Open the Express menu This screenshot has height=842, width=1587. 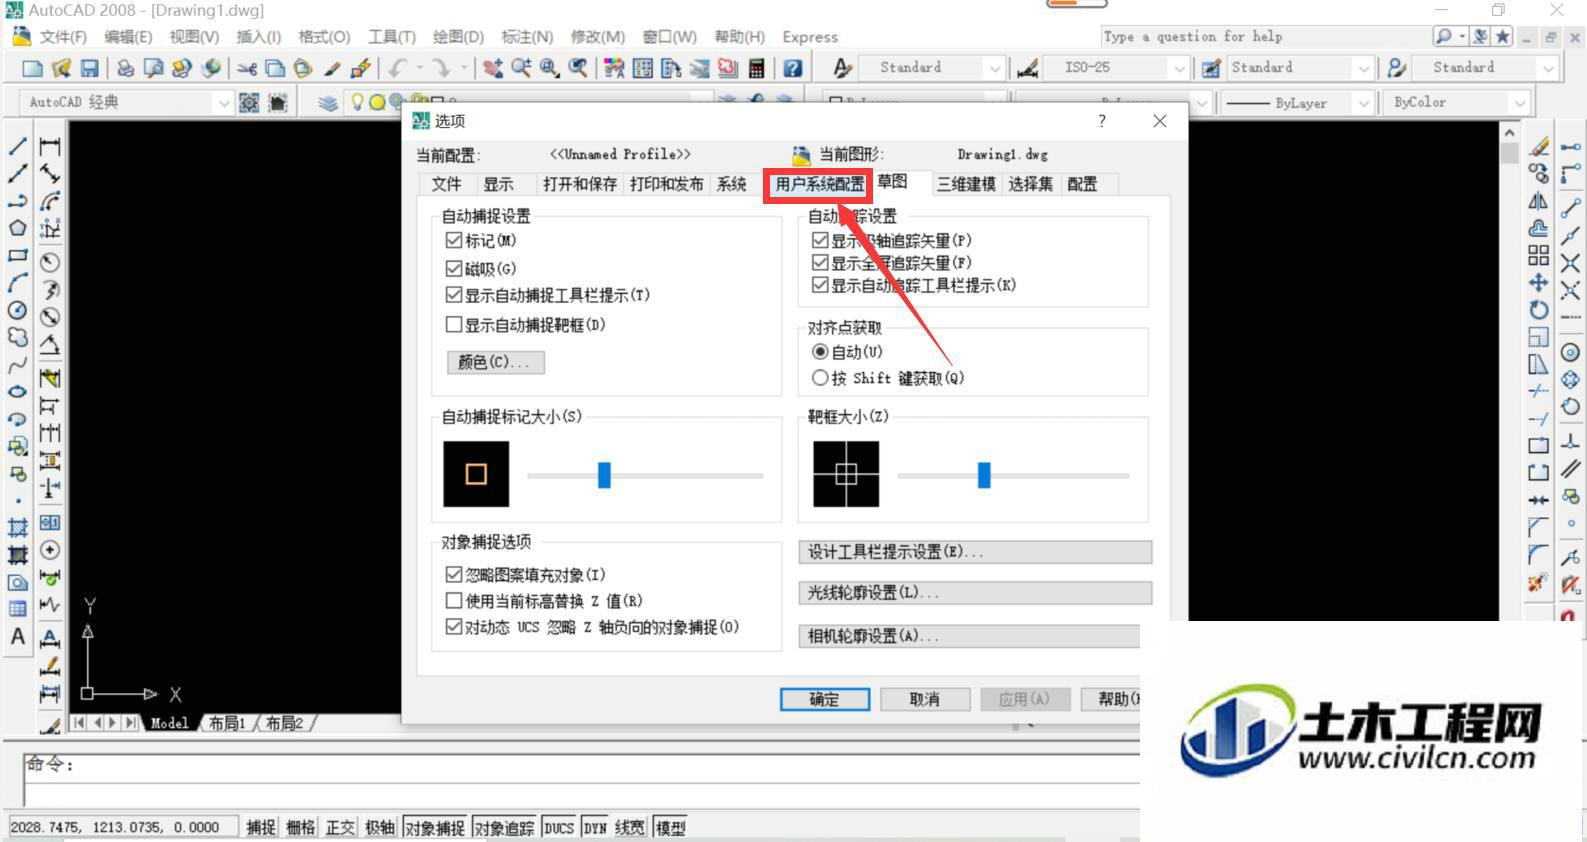click(x=810, y=37)
